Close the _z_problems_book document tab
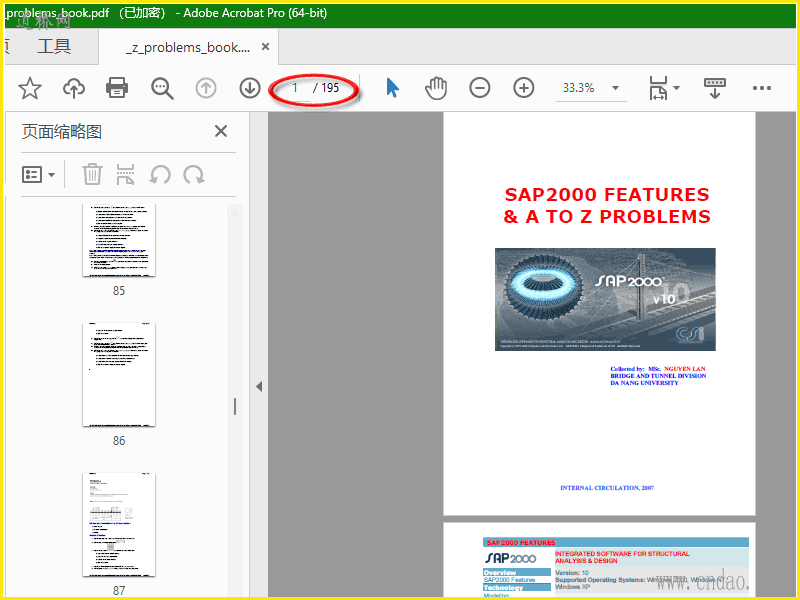Image resolution: width=800 pixels, height=600 pixels. click(x=265, y=47)
